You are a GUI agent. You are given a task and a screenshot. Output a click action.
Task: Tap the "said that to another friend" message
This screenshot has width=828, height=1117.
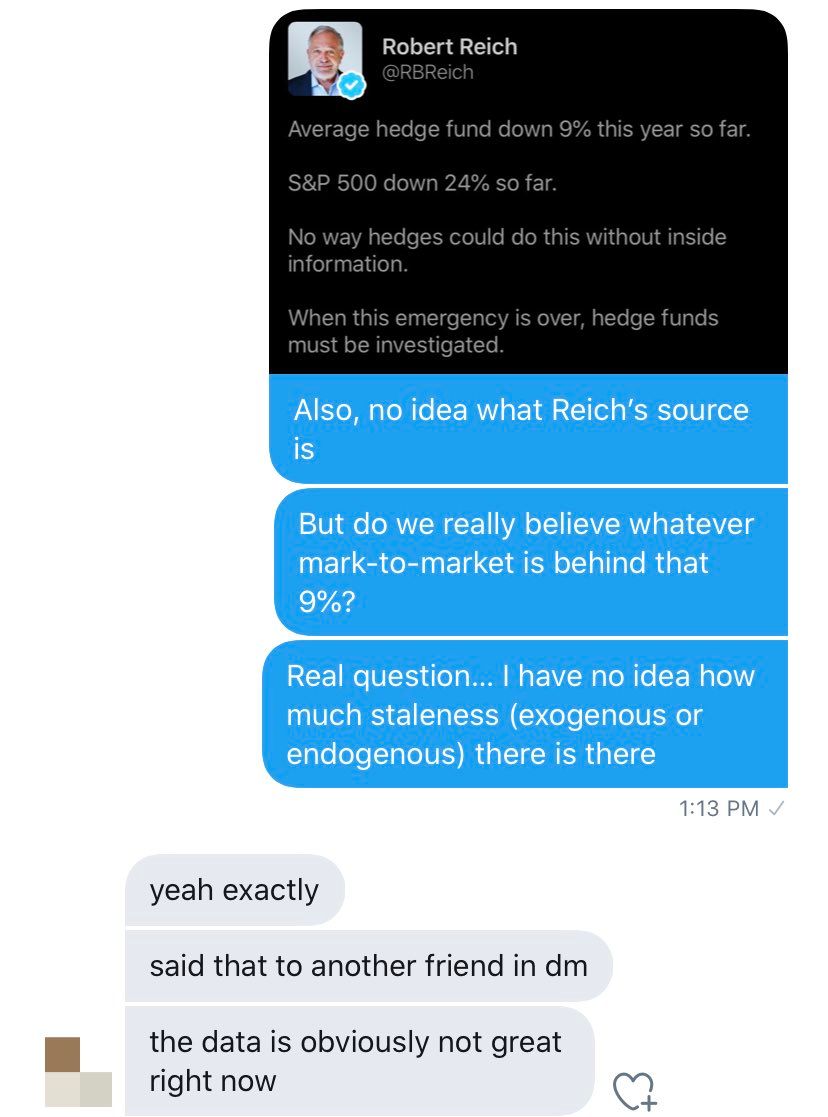point(368,966)
